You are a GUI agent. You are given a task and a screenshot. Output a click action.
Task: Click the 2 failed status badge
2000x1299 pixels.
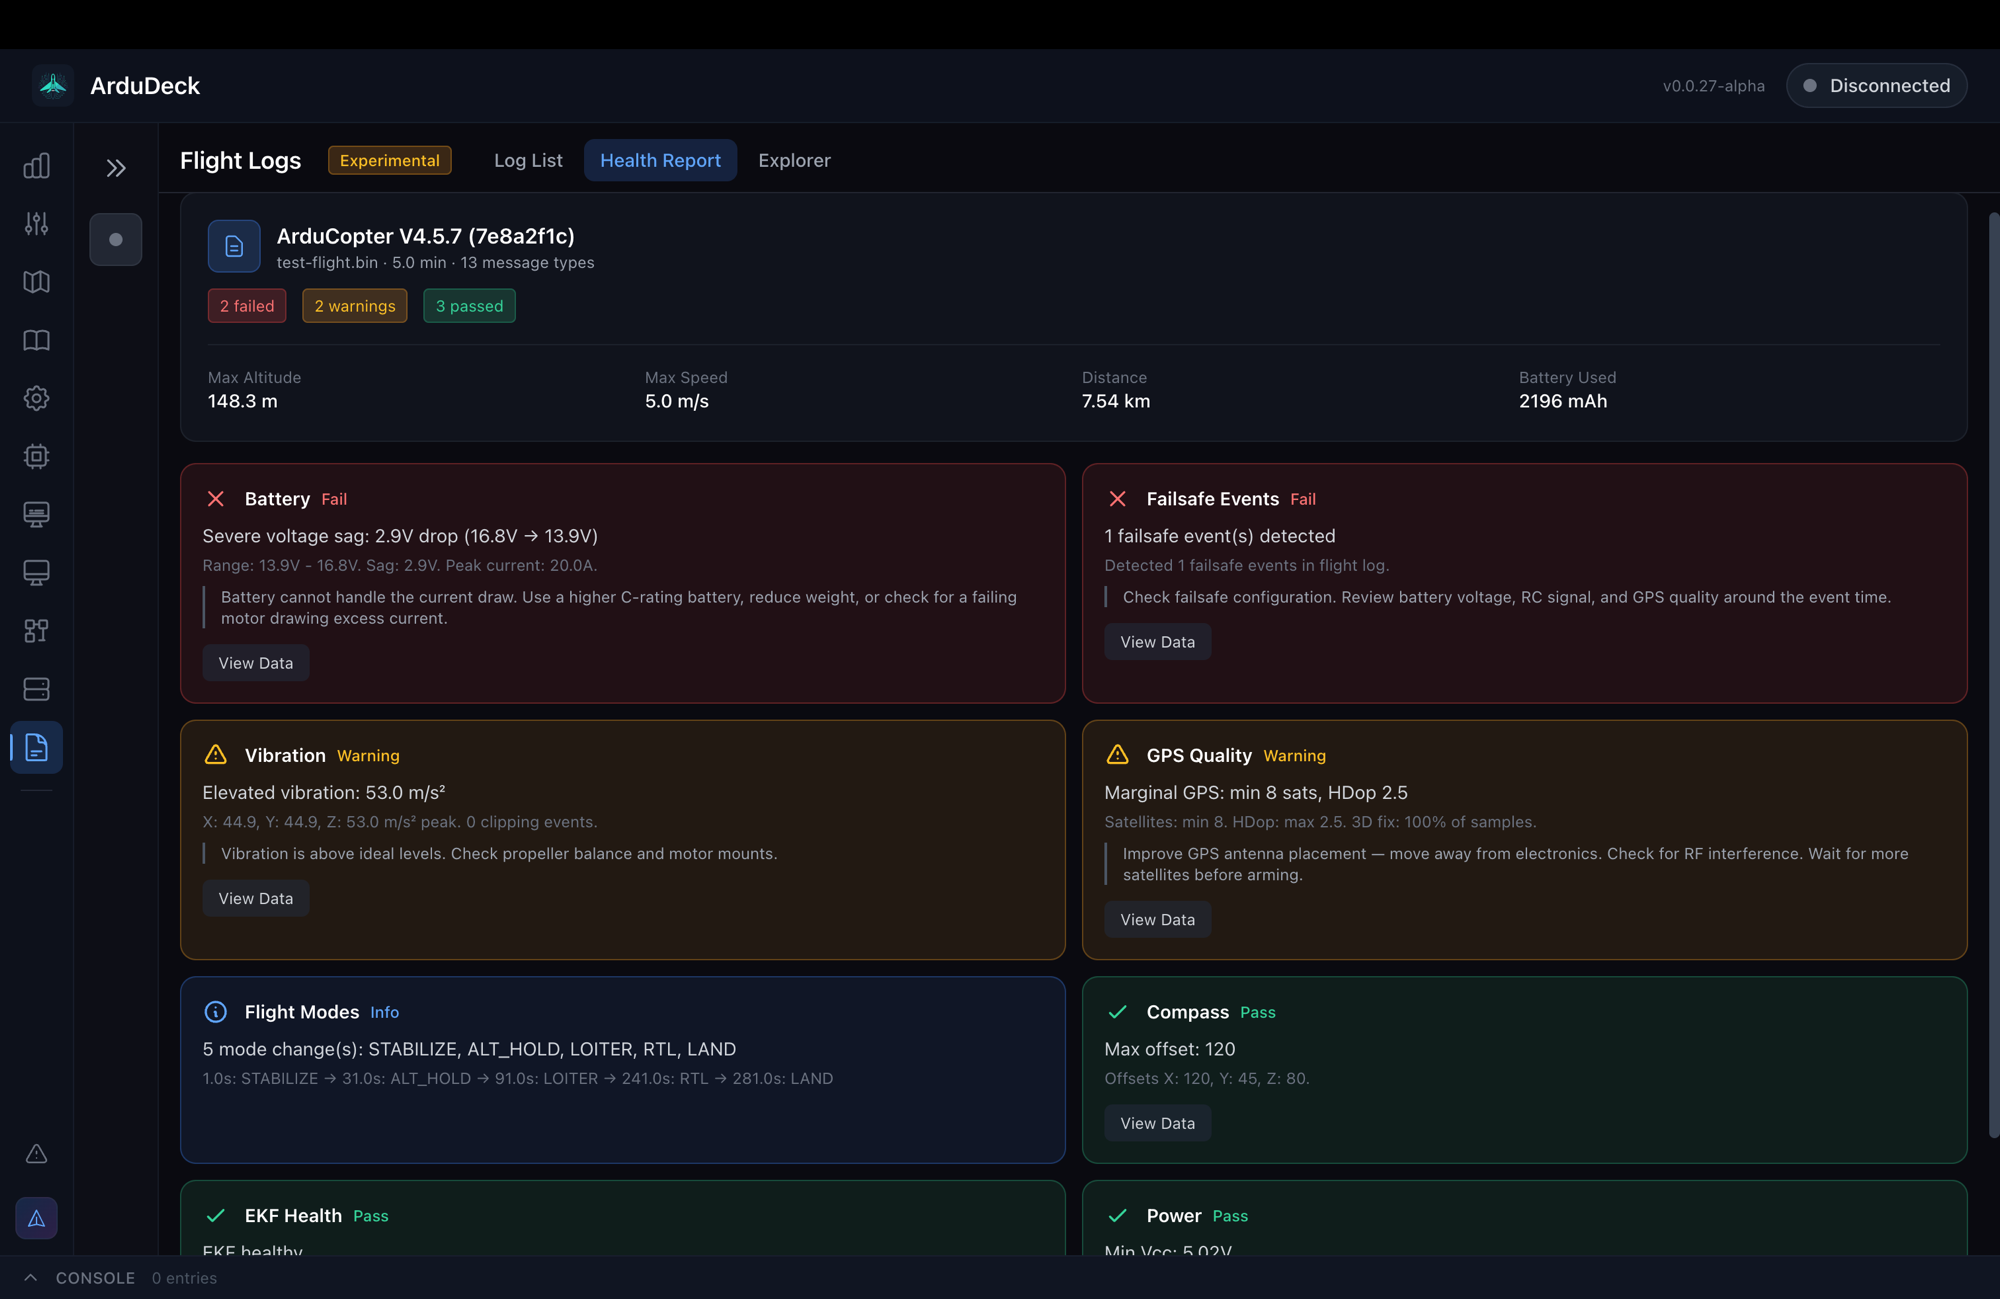(x=247, y=306)
